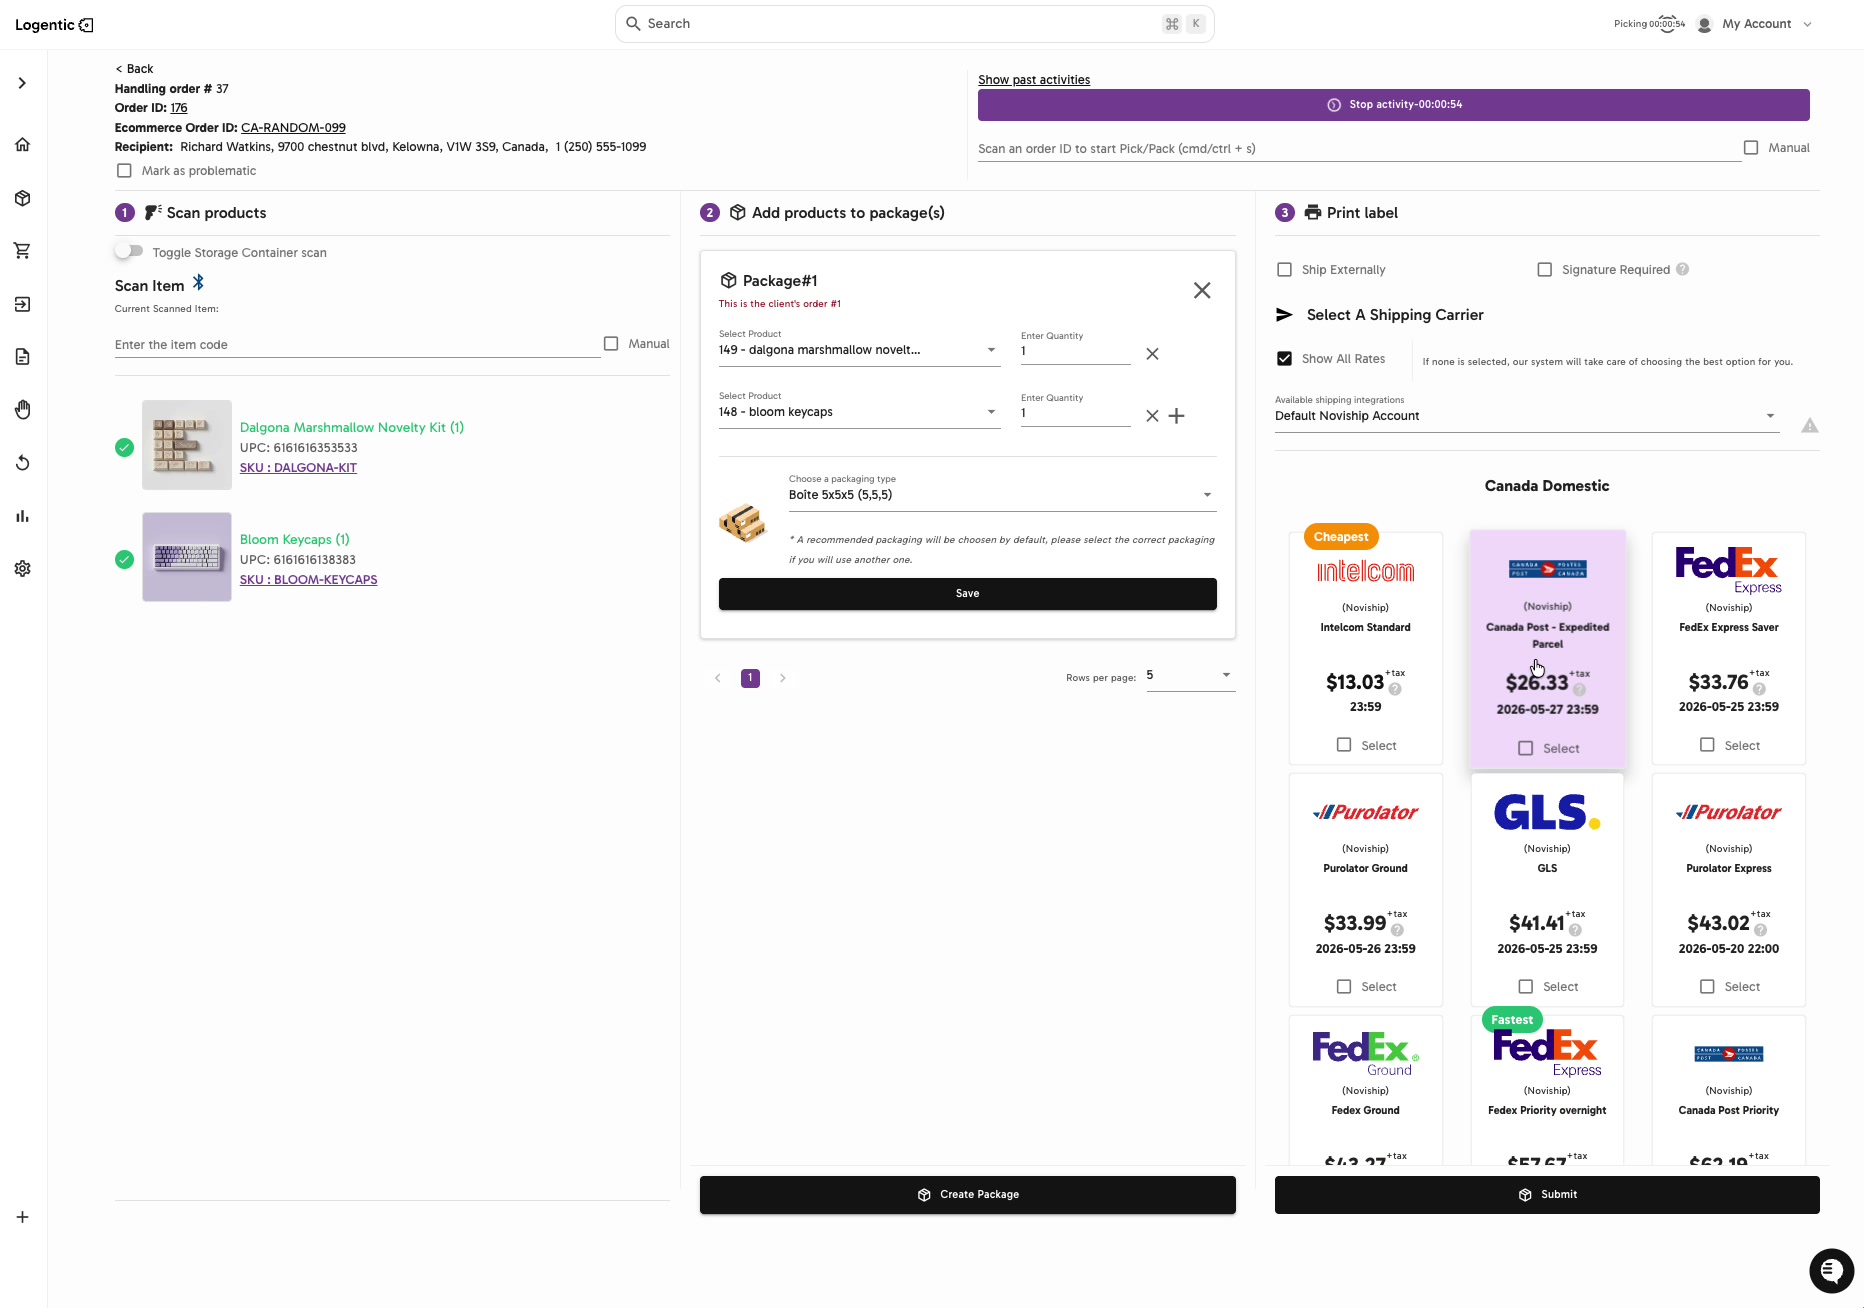The image size is (1864, 1308).
Task: Click scan order ID input field
Action: [1358, 149]
